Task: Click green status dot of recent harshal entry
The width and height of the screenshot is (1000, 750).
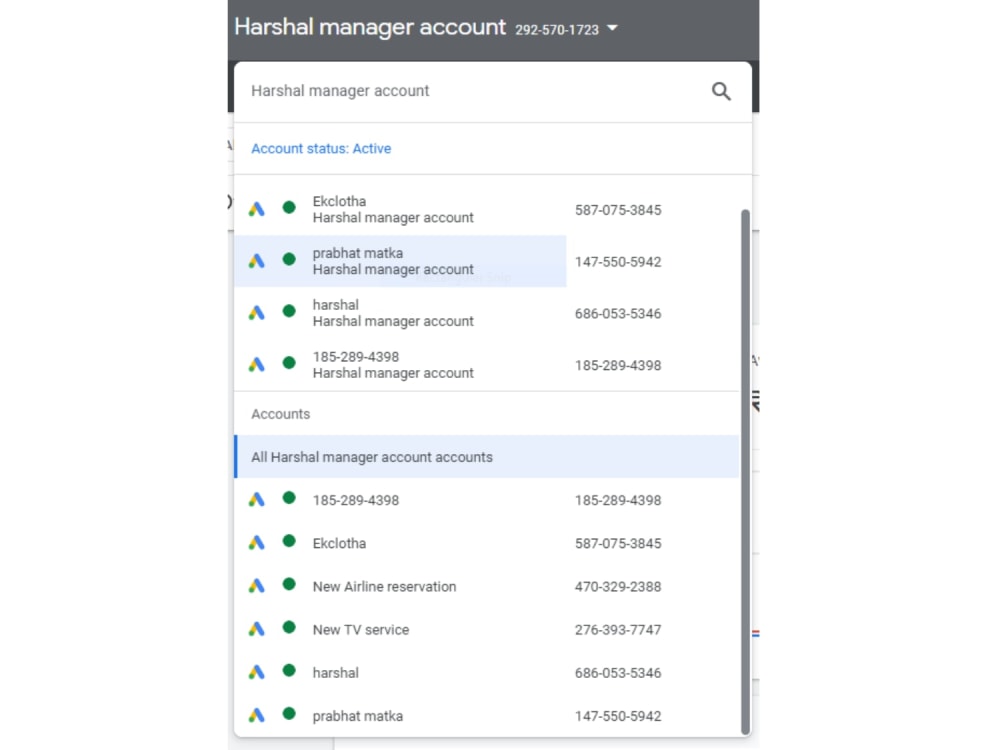Action: tap(289, 311)
